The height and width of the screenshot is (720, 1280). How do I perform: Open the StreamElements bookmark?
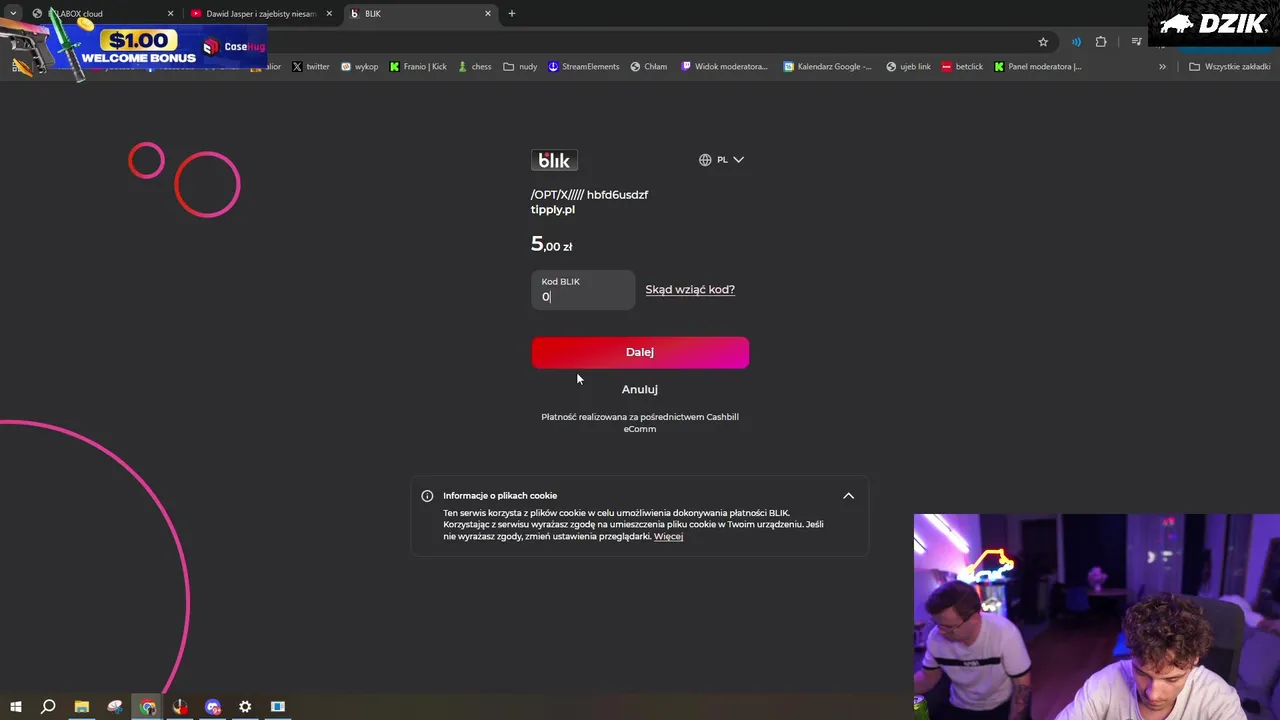pyautogui.click(x=584, y=67)
